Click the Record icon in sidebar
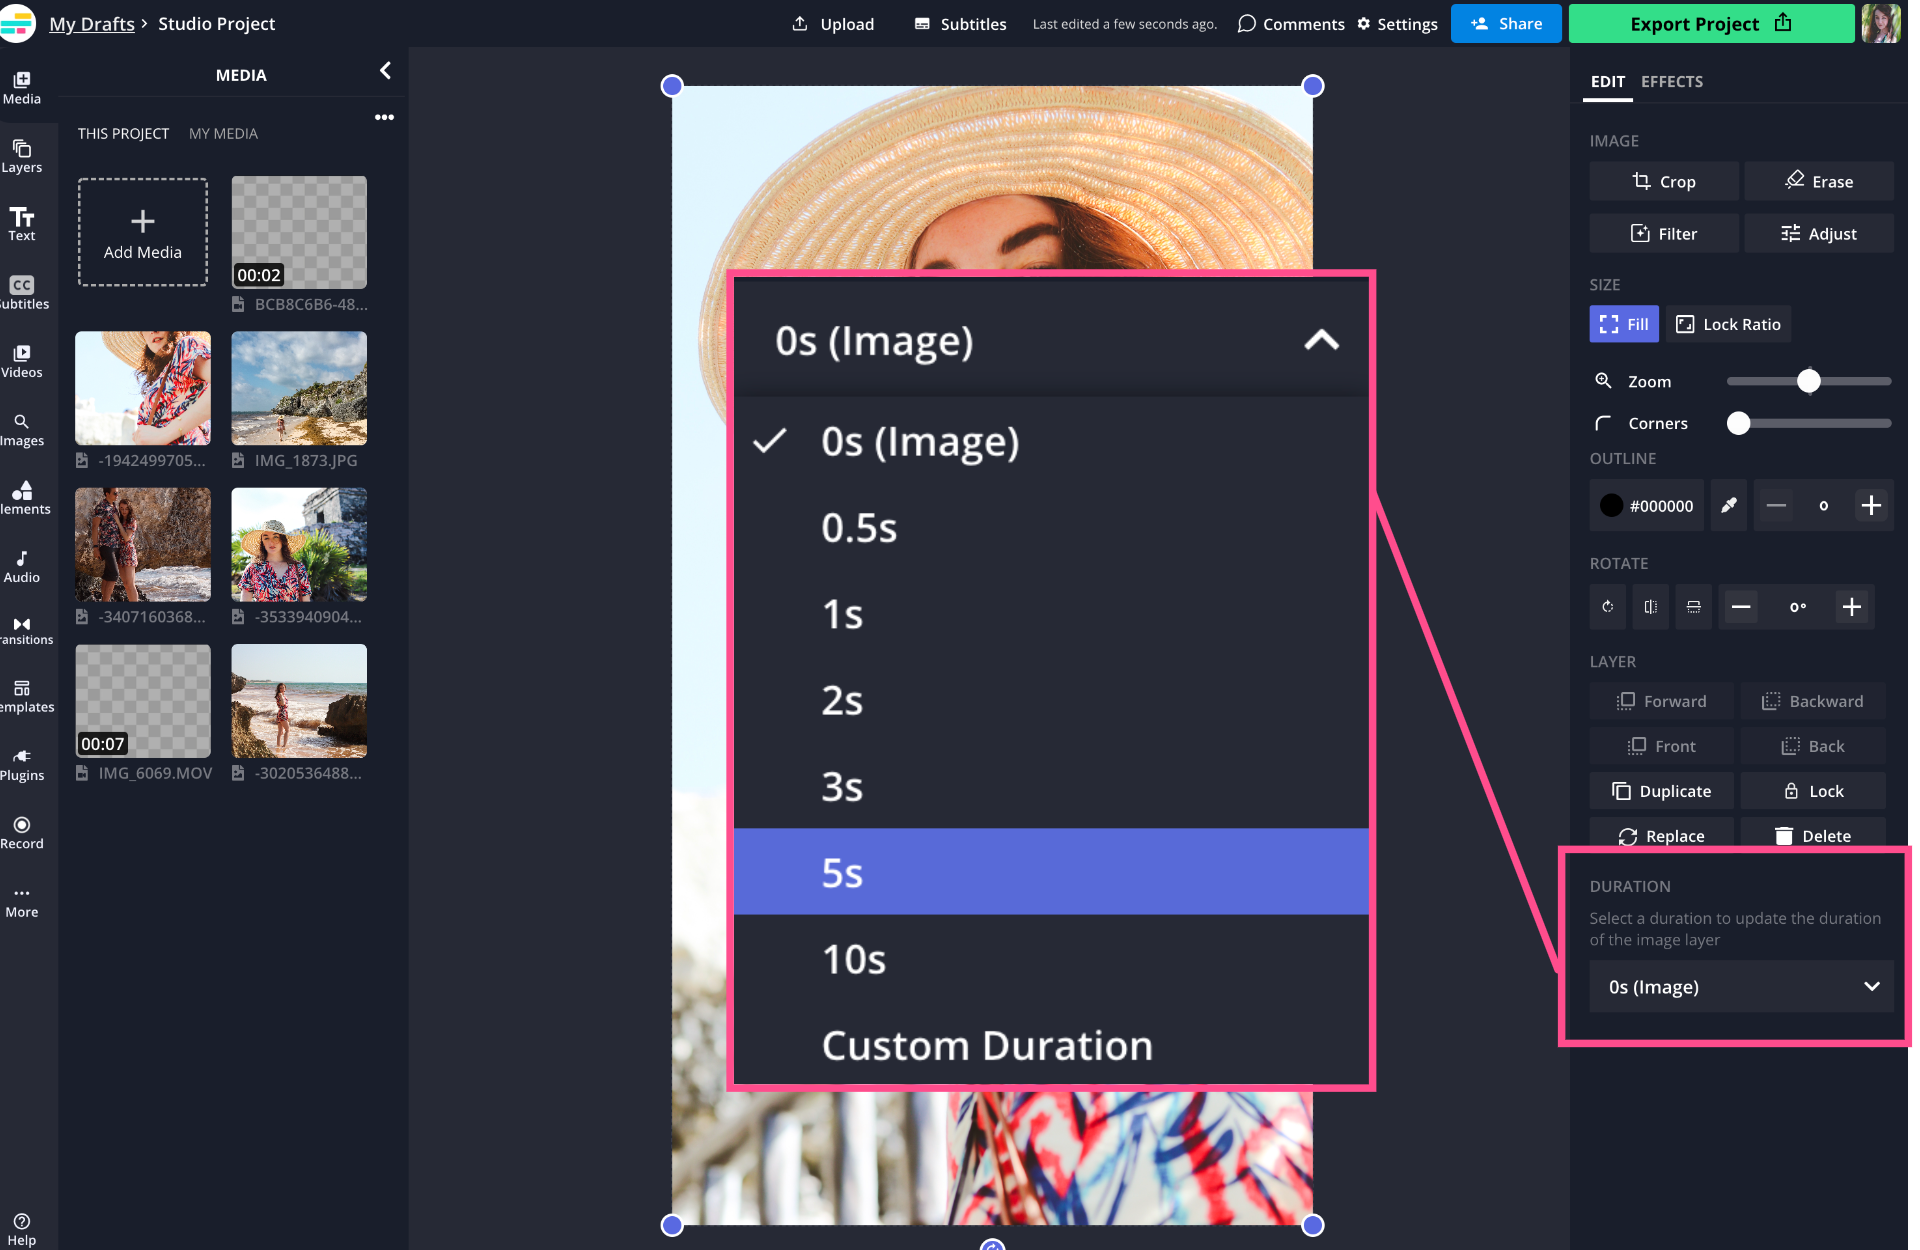This screenshot has width=1920, height=1250. point(21,832)
